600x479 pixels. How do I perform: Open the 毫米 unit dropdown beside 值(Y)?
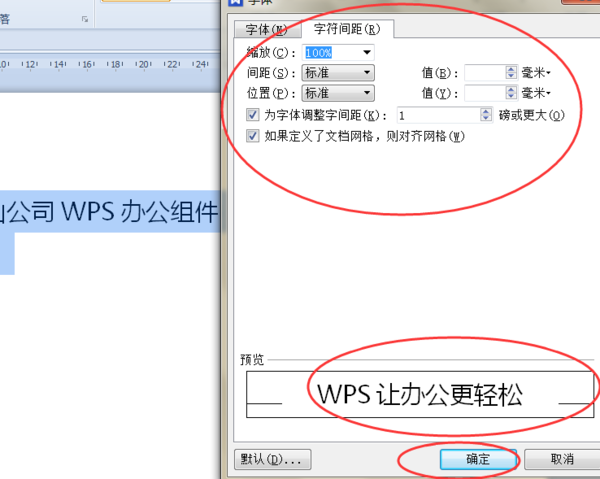536,93
